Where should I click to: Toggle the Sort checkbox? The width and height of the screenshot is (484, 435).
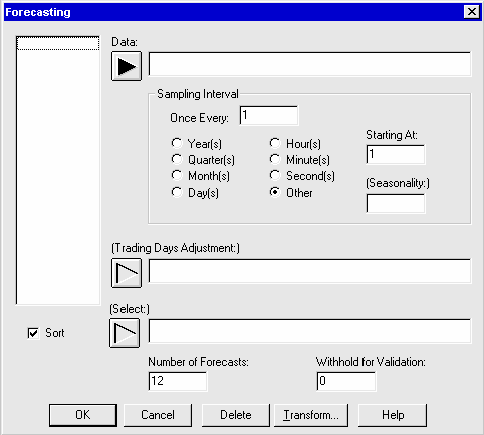(33, 333)
